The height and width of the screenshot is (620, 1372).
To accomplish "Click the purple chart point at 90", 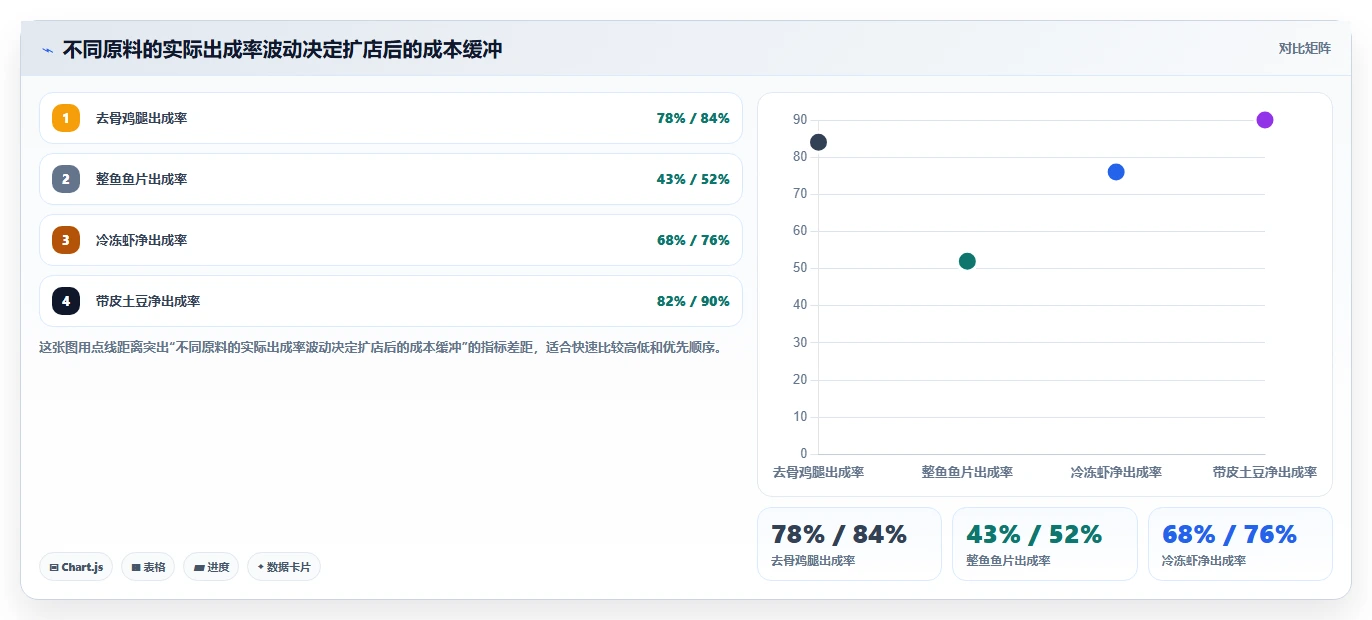I will 1264,120.
